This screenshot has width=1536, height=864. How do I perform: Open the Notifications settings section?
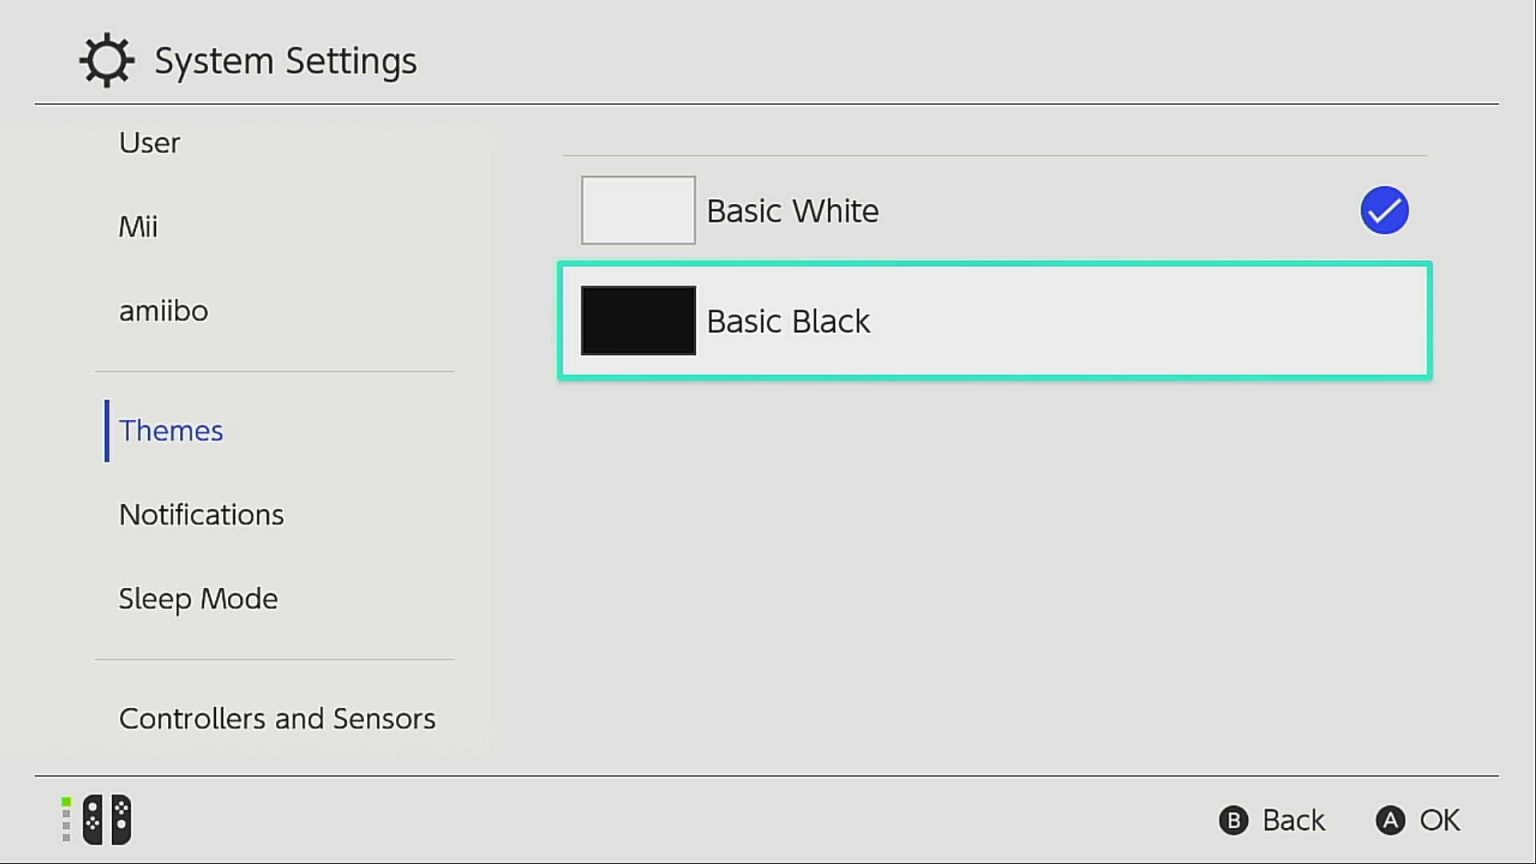point(201,514)
